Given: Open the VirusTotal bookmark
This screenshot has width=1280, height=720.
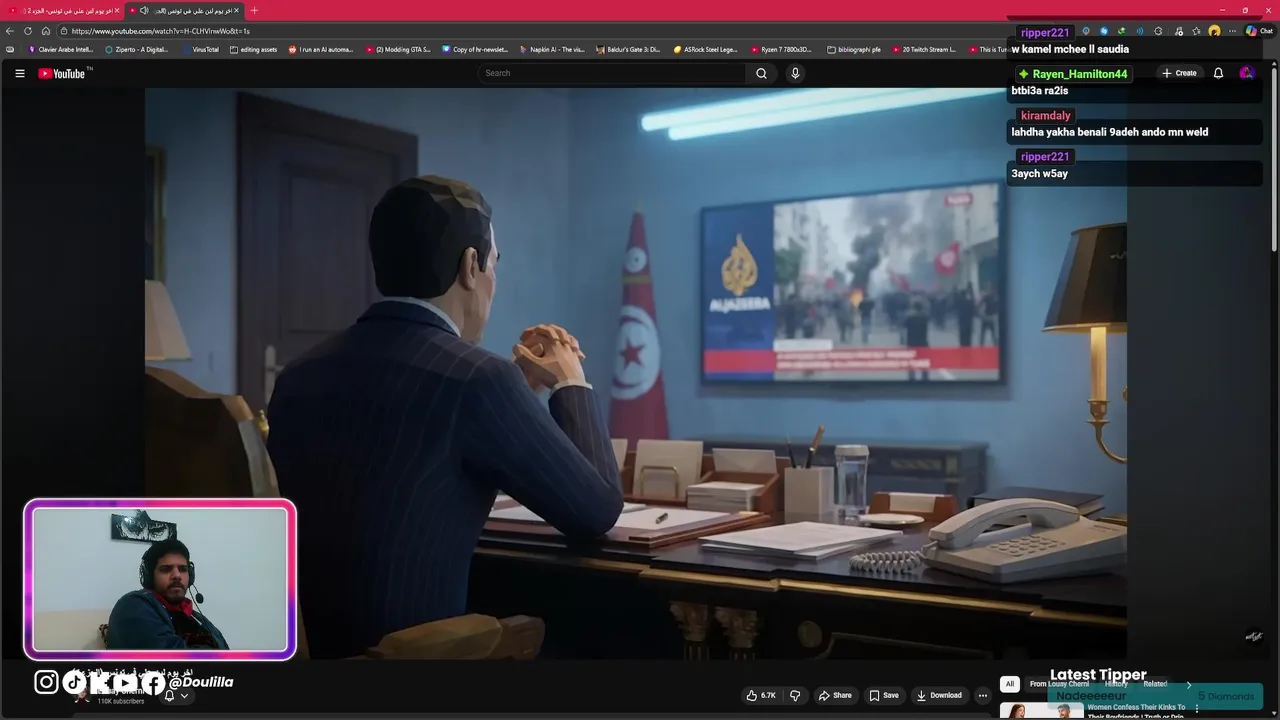Looking at the screenshot, I should (200, 49).
